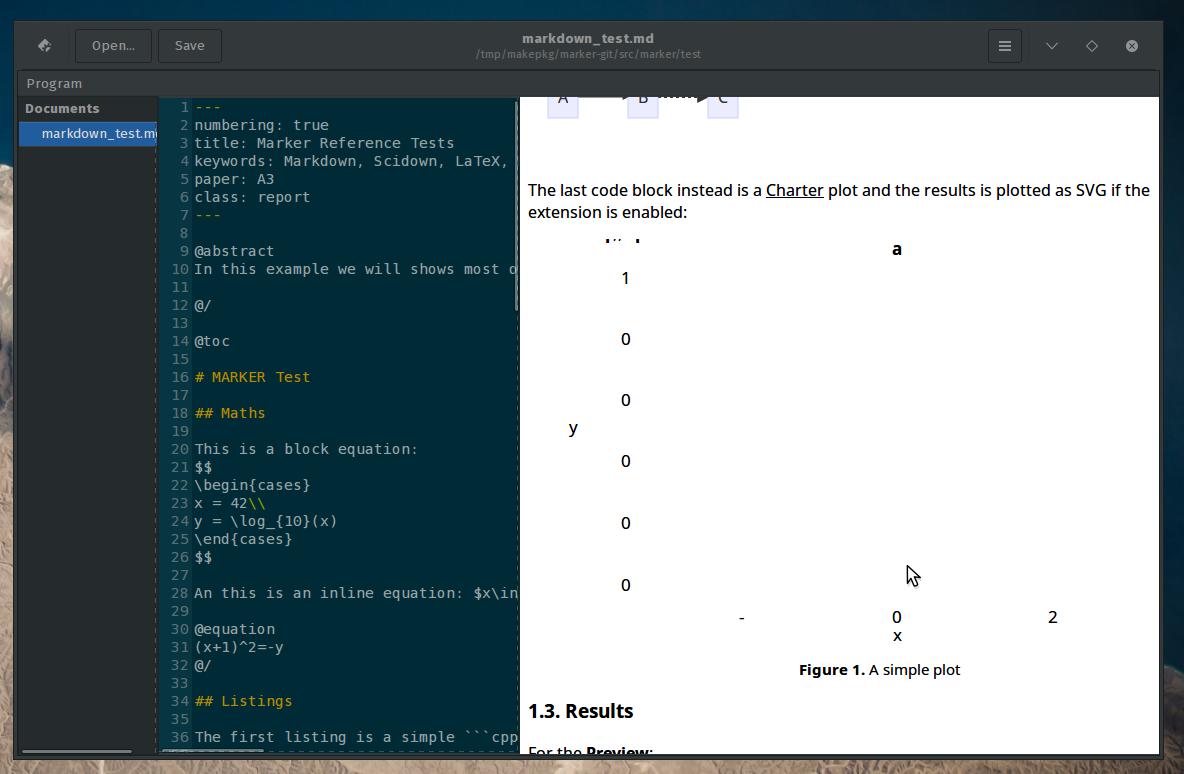Open the hamburger menu
Image resolution: width=1184 pixels, height=774 pixels.
1004,46
